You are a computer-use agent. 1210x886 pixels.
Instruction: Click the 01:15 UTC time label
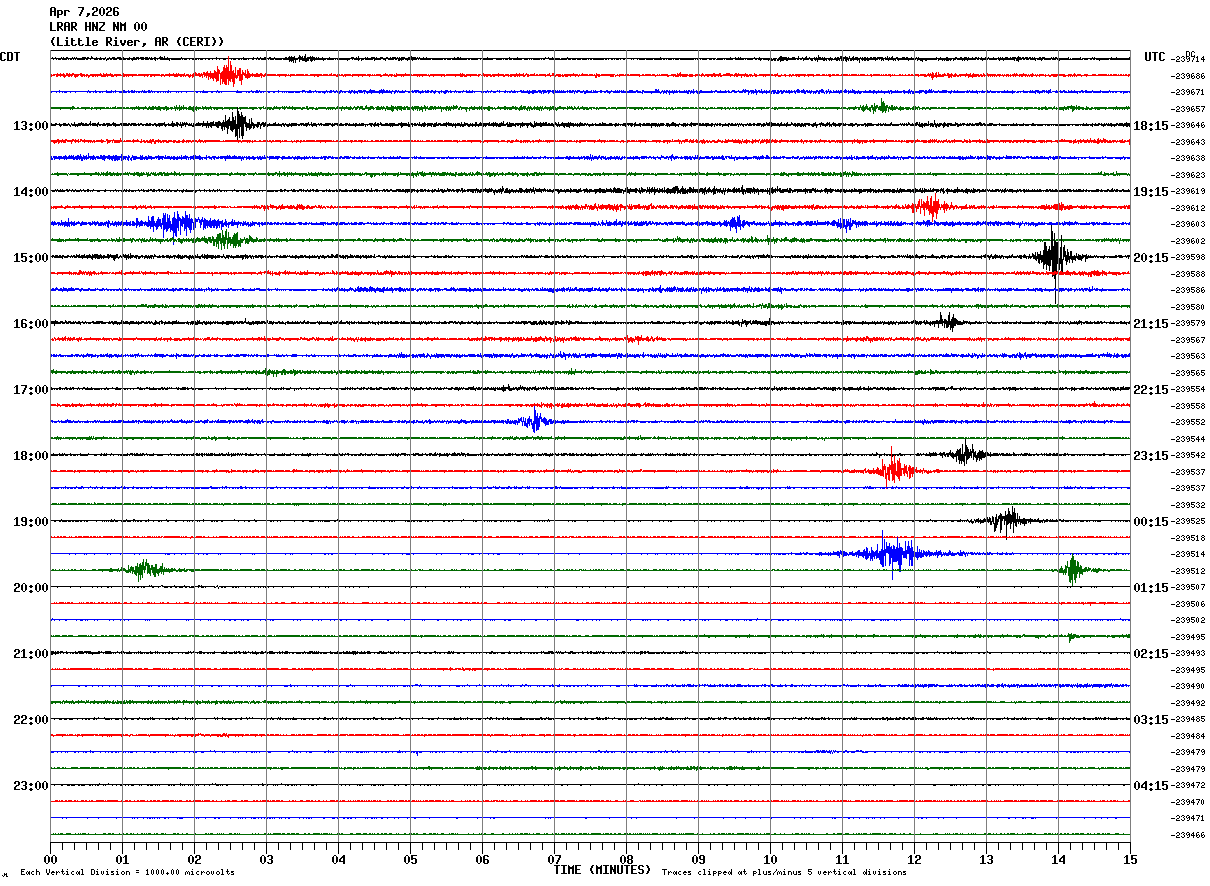tap(1151, 588)
